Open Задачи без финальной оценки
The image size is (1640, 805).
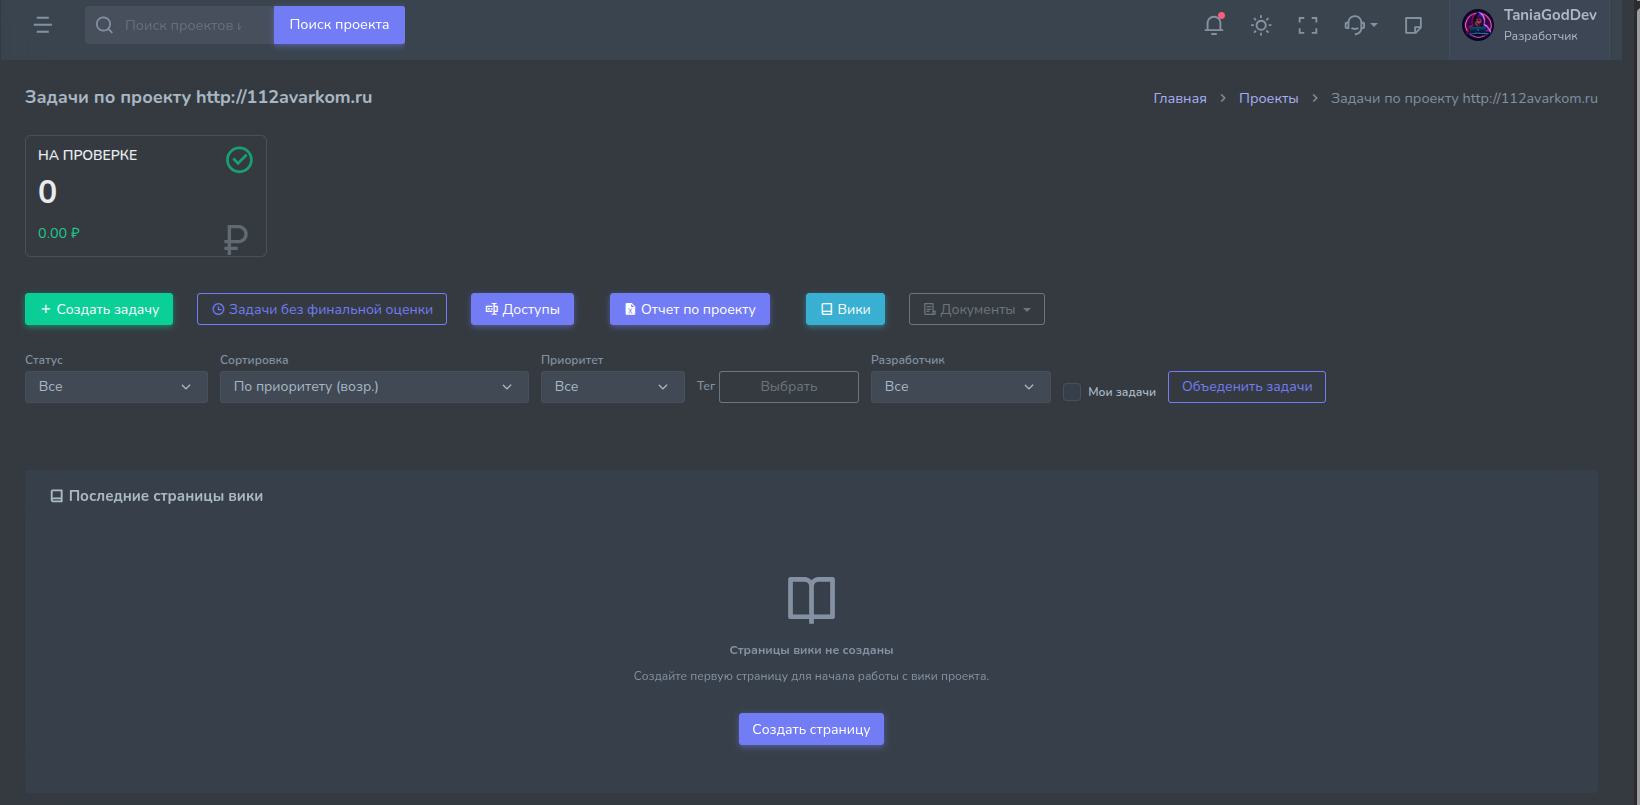click(322, 309)
